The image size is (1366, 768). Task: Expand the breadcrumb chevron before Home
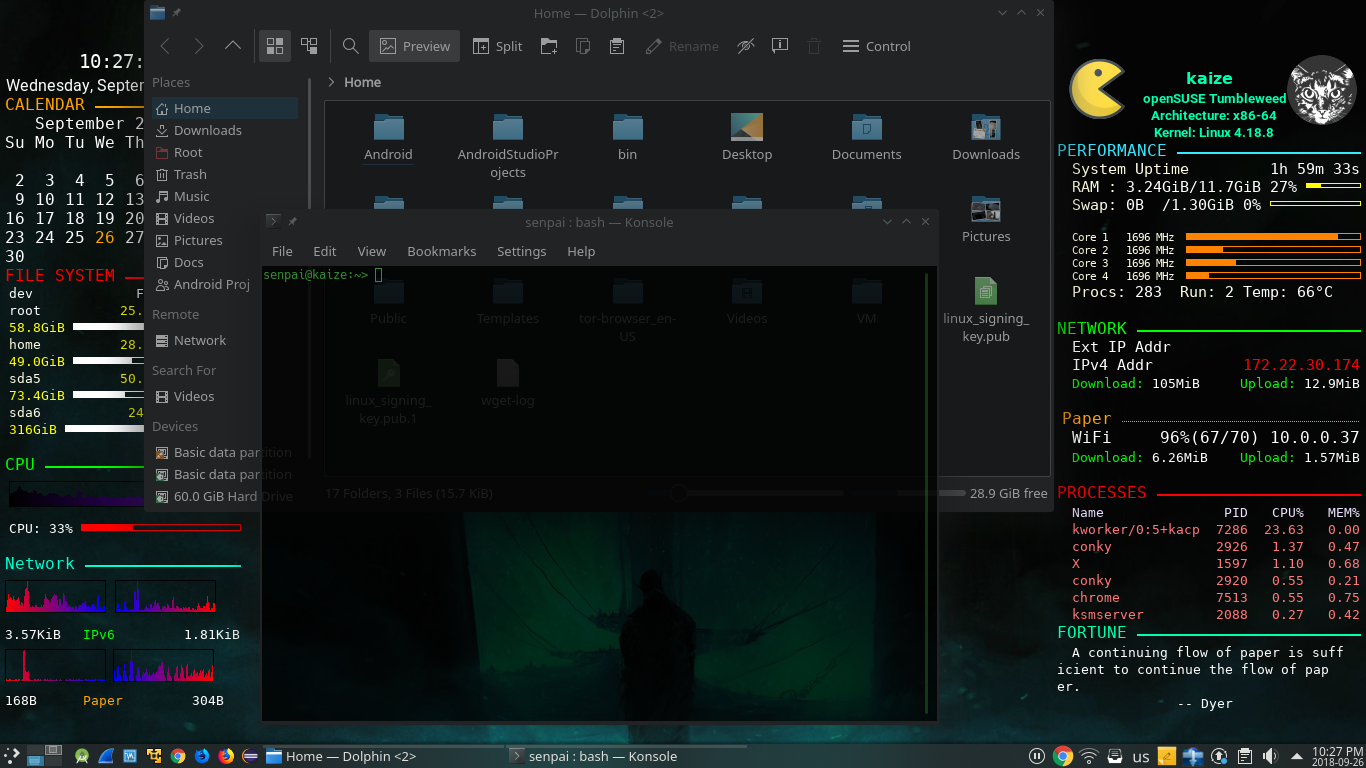click(x=331, y=82)
